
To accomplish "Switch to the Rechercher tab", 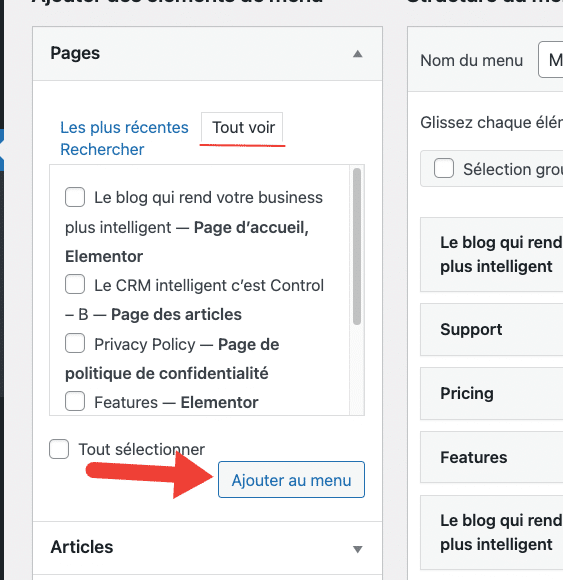I will point(102,149).
